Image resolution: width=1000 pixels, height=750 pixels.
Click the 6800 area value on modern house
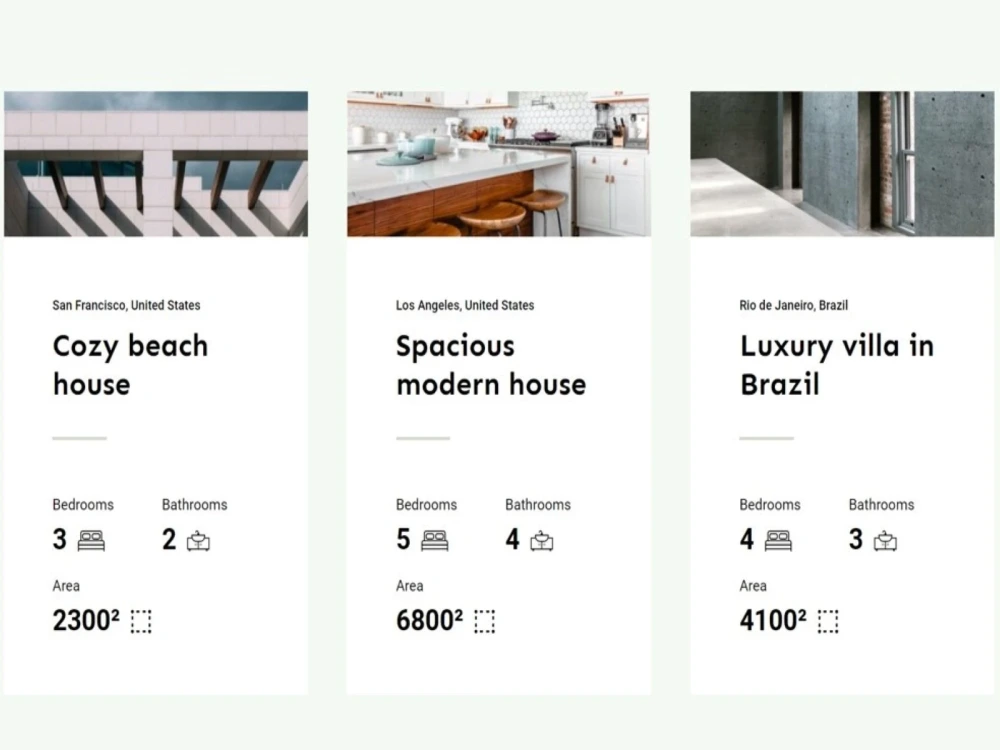429,620
